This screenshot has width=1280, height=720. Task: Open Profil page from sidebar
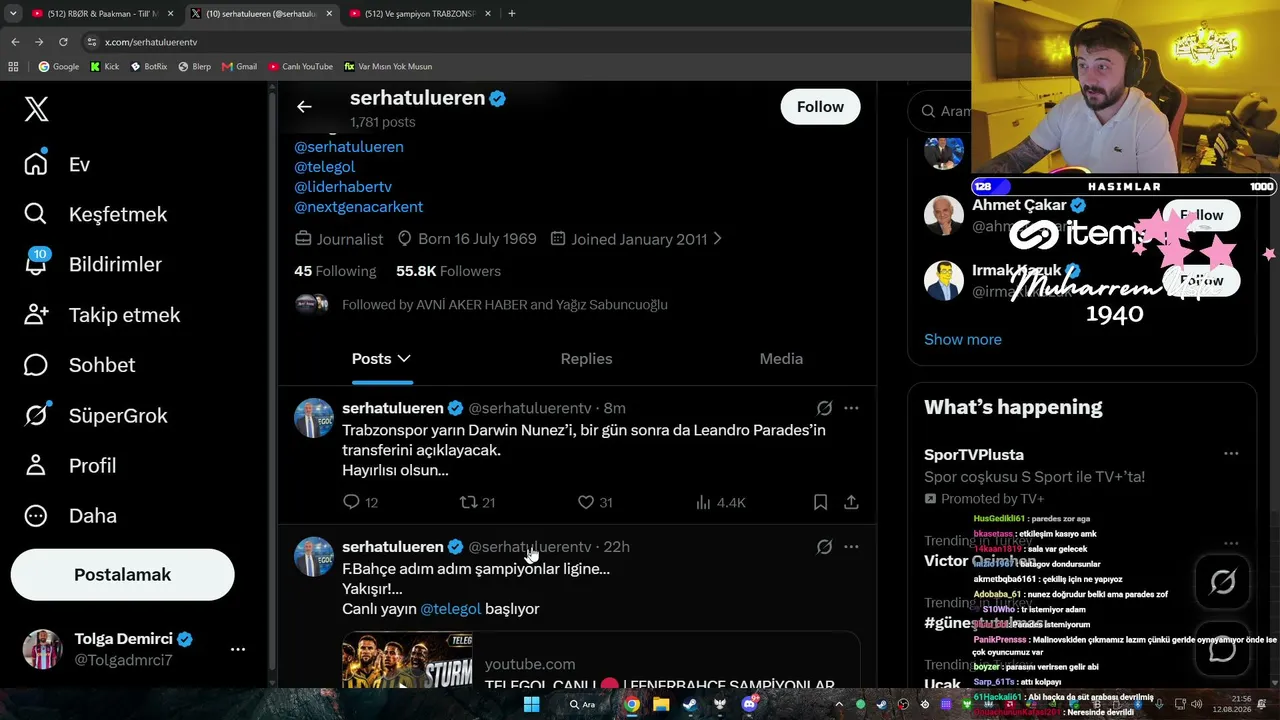(69, 465)
